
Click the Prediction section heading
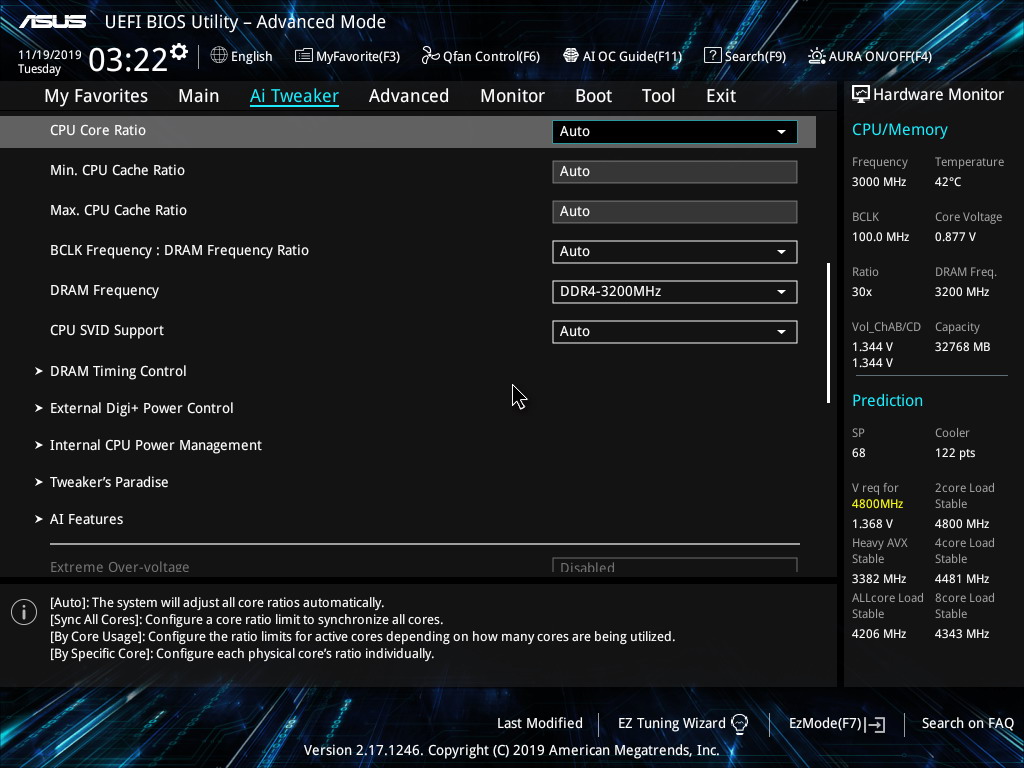coord(887,400)
